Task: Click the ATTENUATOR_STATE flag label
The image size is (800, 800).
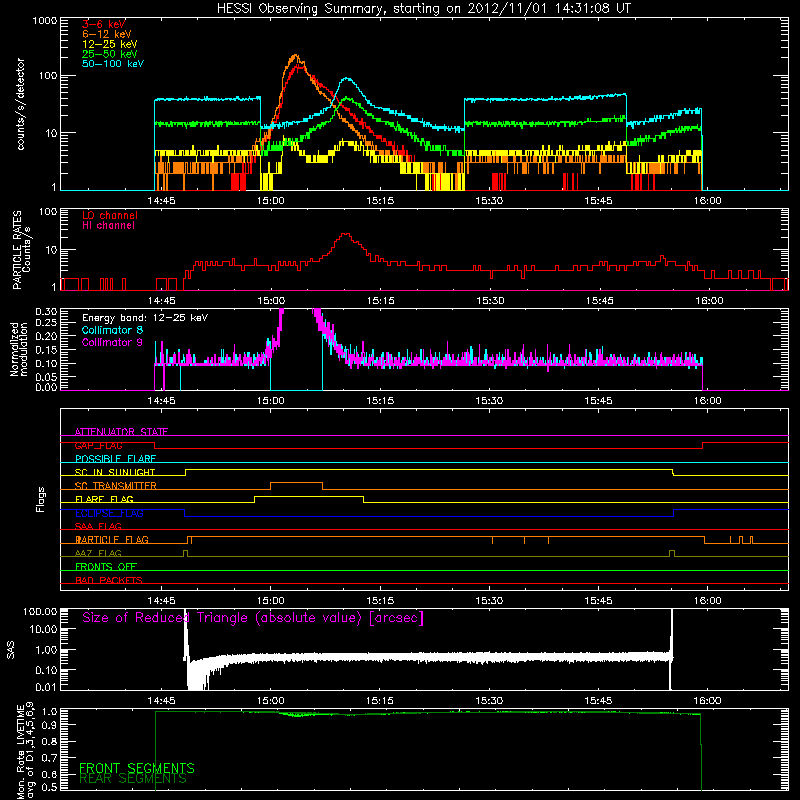Action: (121, 432)
